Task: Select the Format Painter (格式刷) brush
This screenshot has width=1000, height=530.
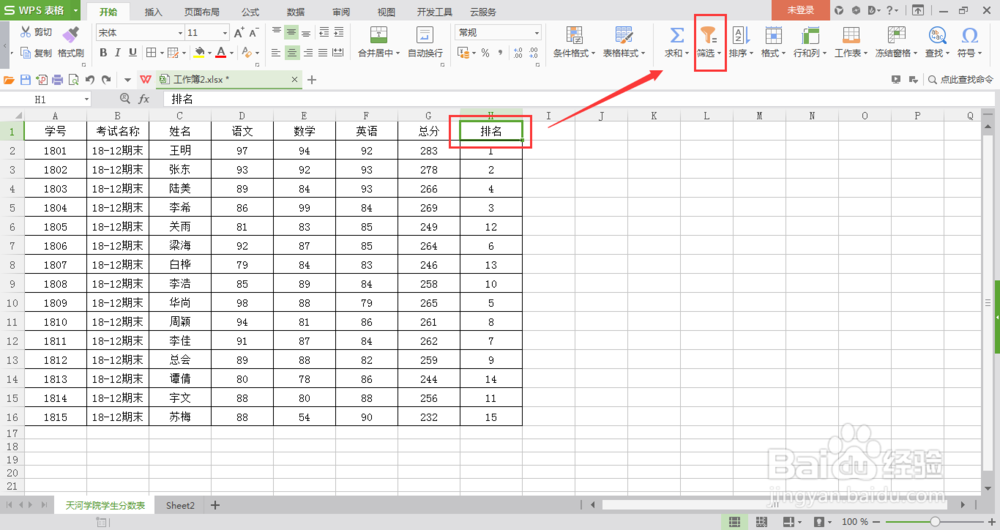Action: (x=71, y=34)
